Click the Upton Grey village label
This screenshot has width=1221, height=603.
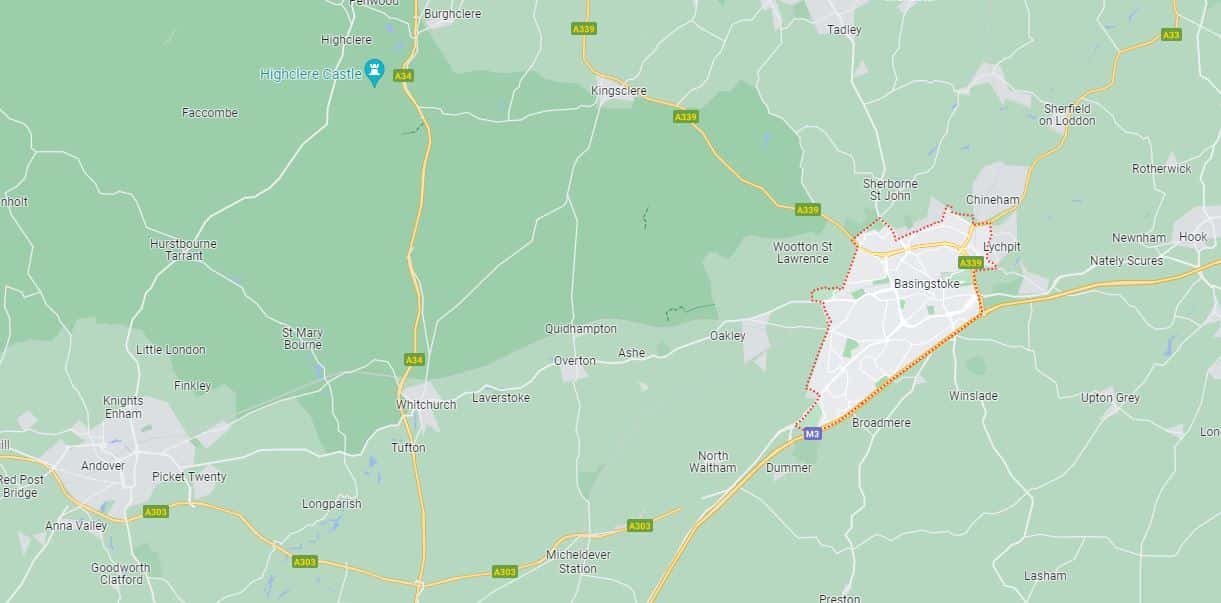(x=1110, y=398)
